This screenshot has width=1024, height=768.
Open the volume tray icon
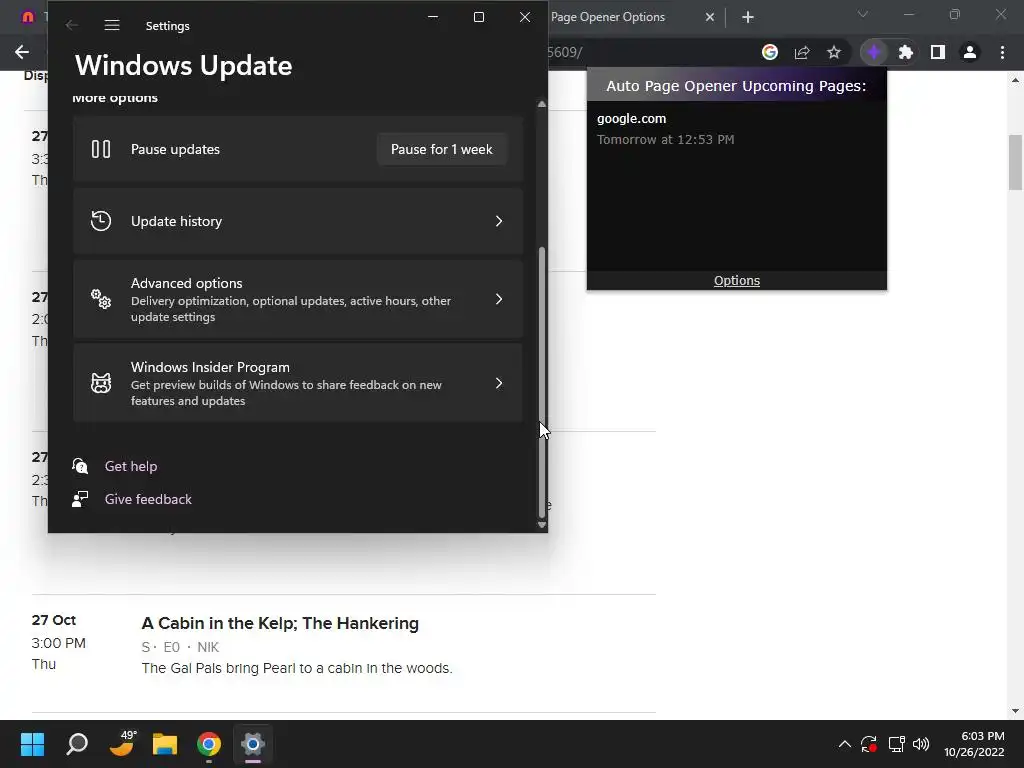coord(921,744)
